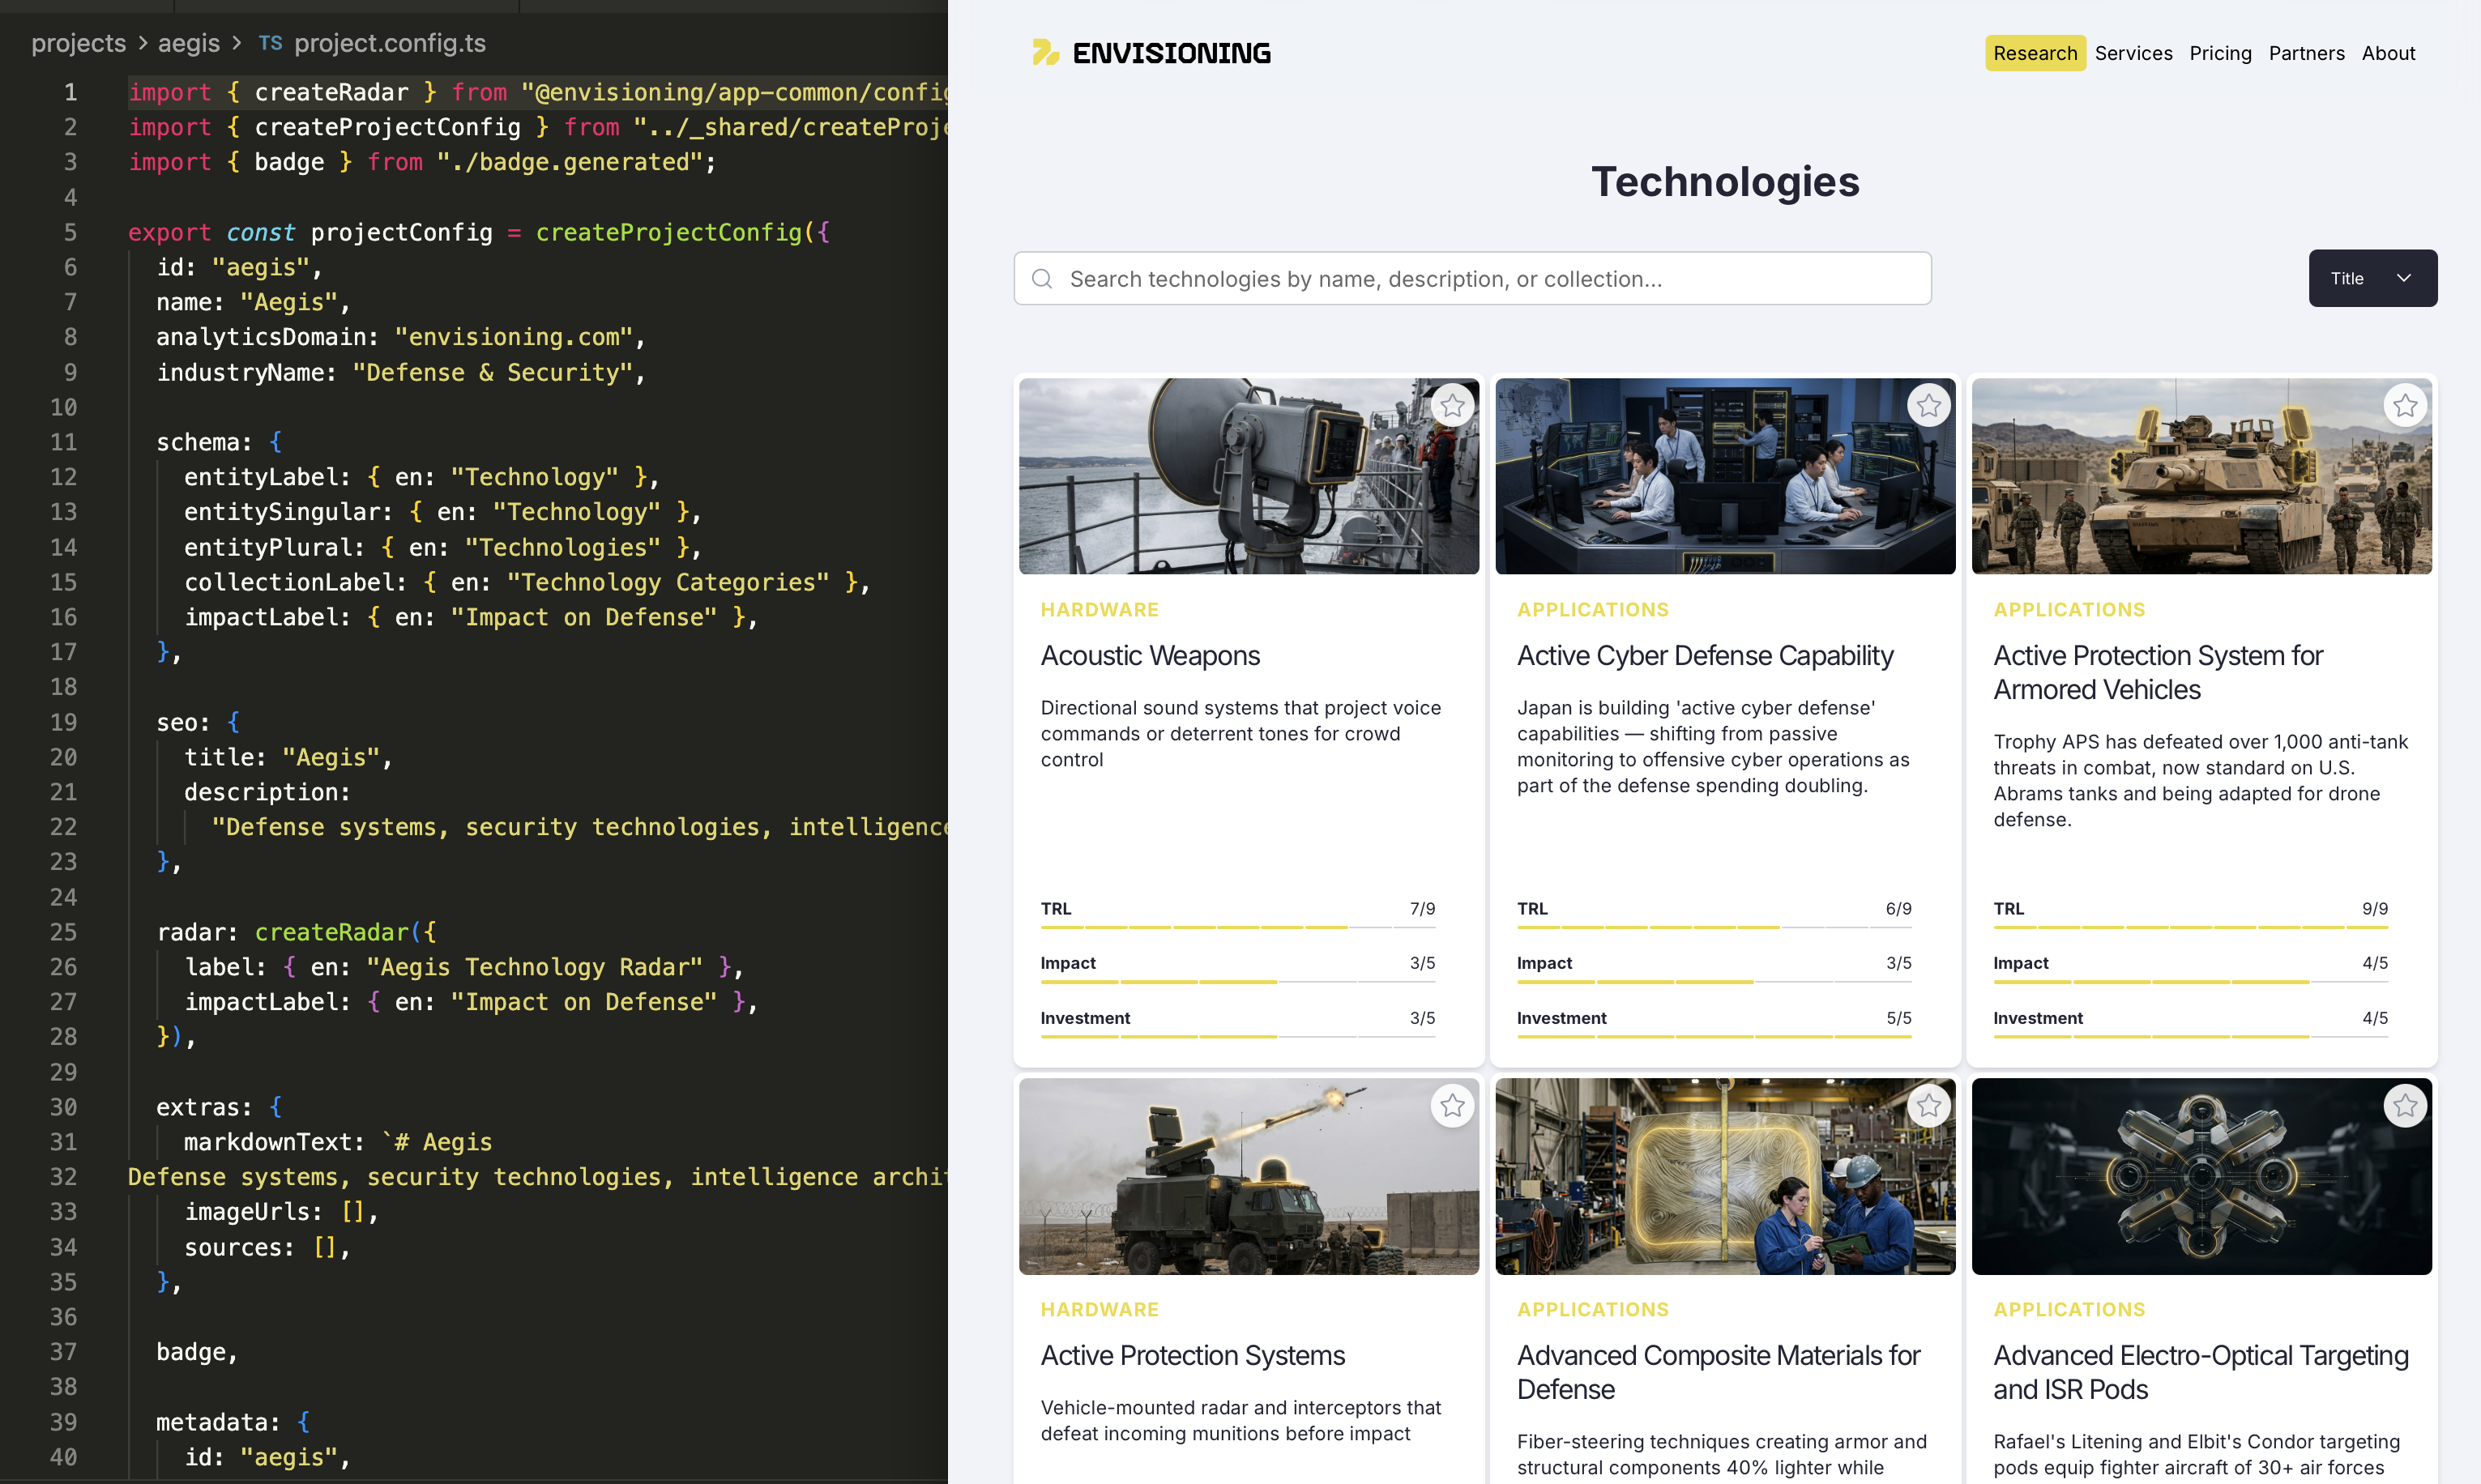Click line number 25 in the gutter

(64, 932)
